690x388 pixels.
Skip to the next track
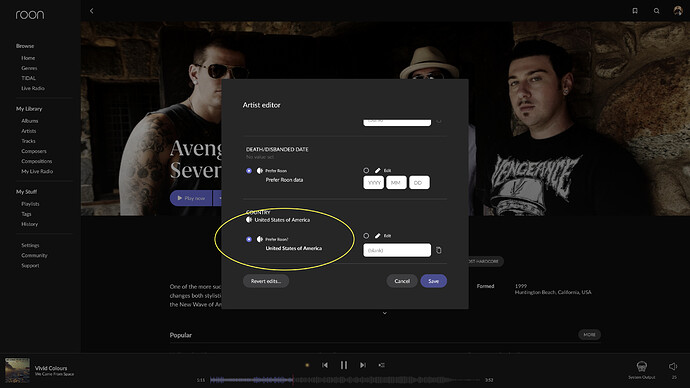[x=363, y=365]
